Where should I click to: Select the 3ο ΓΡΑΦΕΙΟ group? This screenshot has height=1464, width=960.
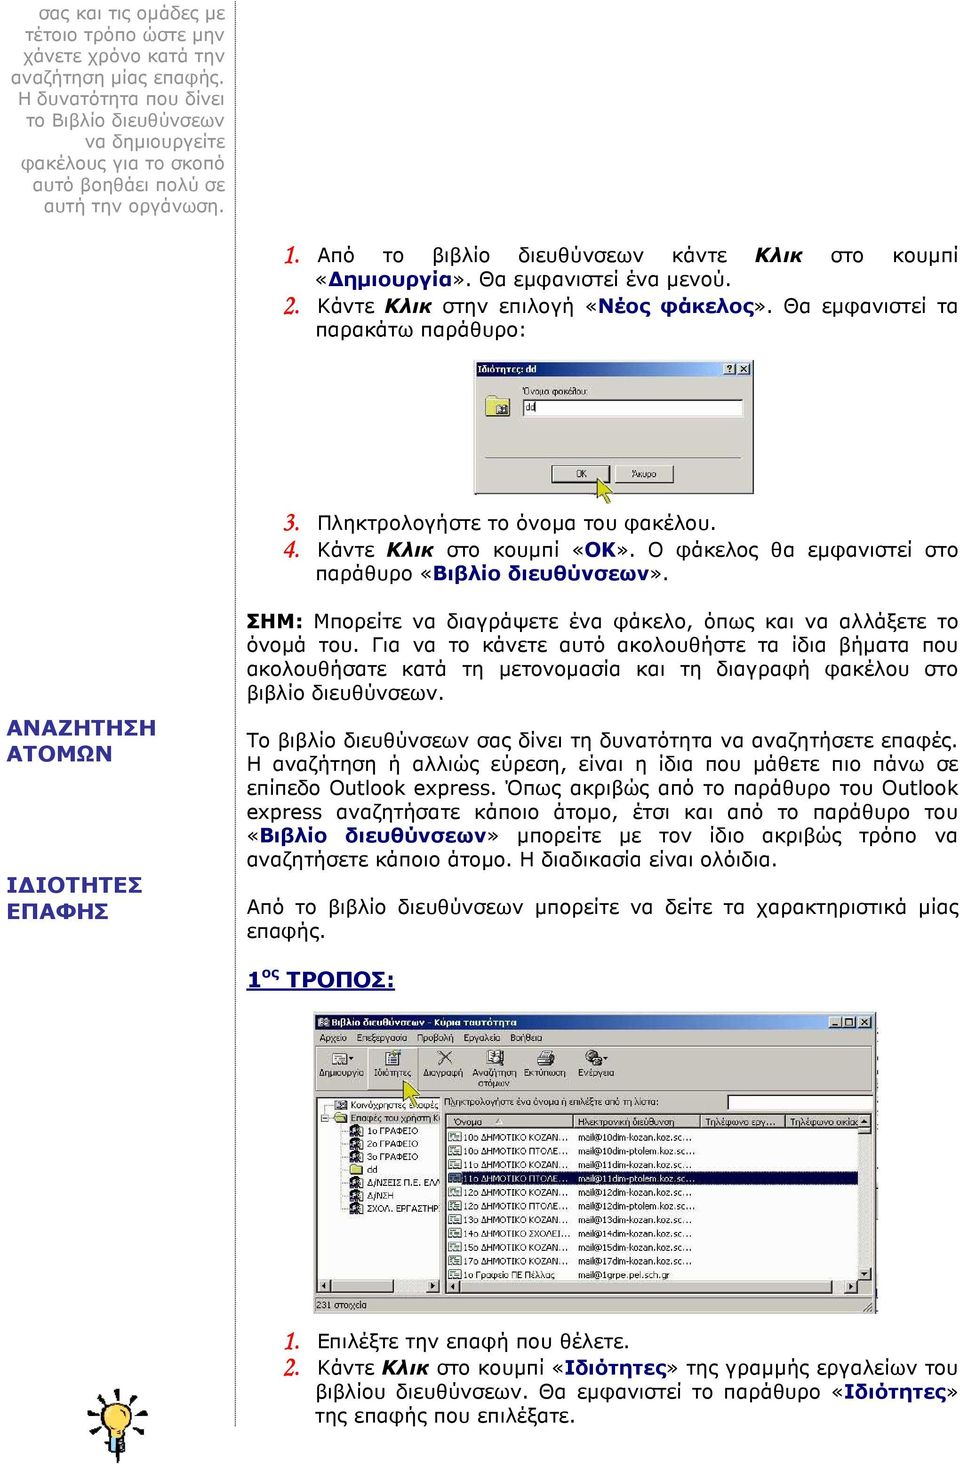(384, 1157)
